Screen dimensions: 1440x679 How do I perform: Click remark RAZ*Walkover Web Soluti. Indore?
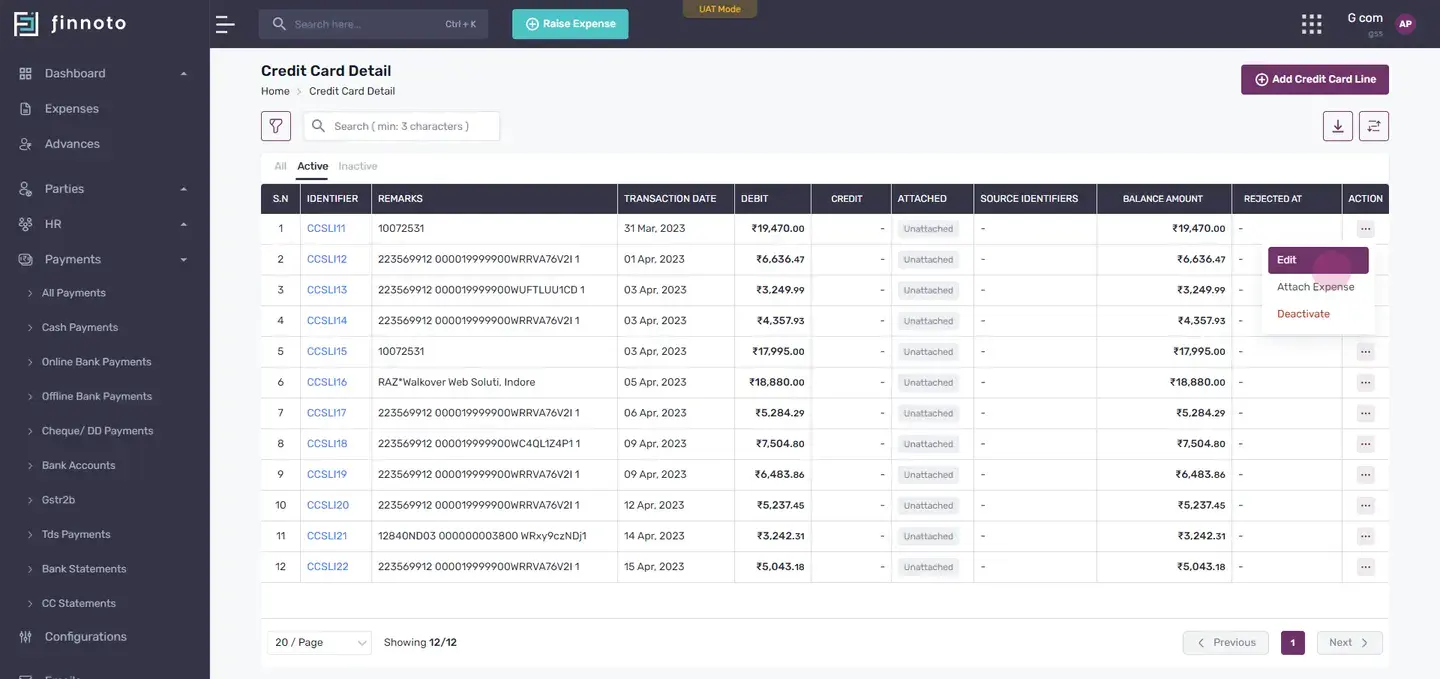click(456, 383)
